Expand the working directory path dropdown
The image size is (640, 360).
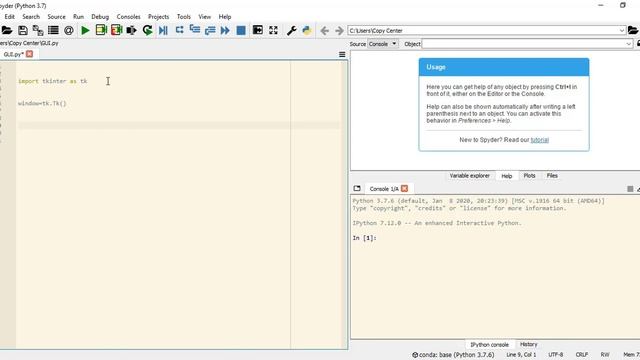click(622, 31)
